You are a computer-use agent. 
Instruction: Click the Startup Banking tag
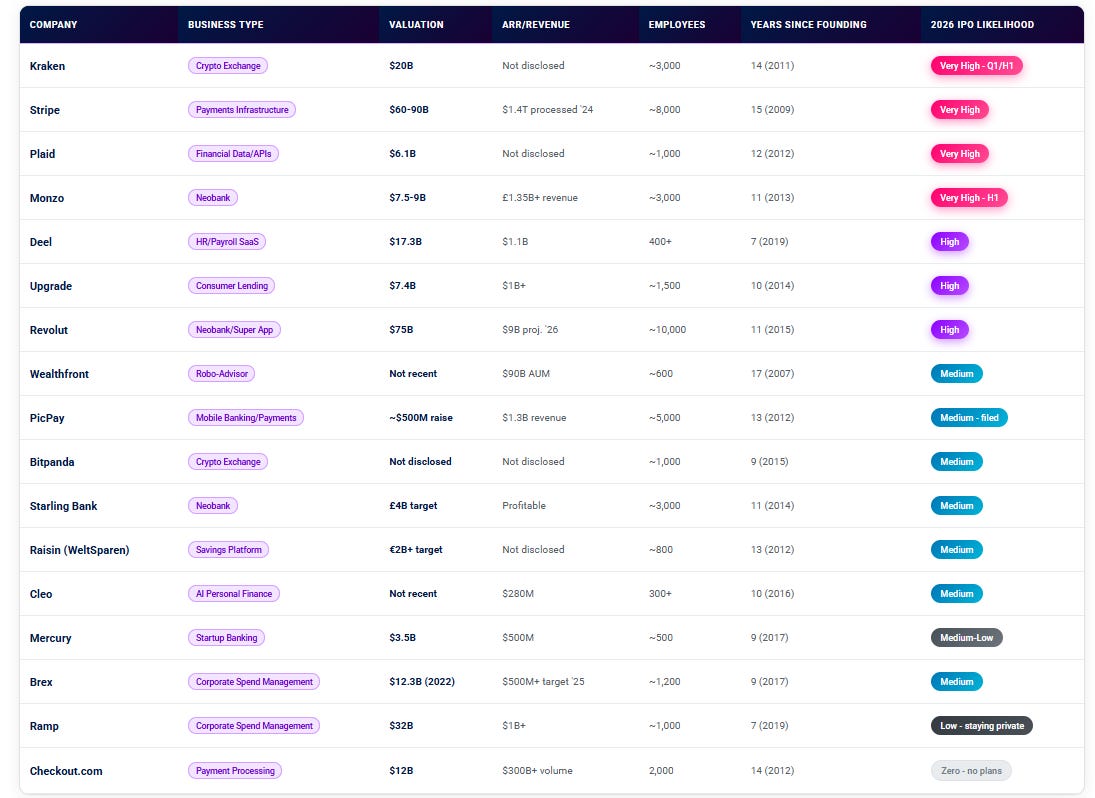[x=226, y=637]
